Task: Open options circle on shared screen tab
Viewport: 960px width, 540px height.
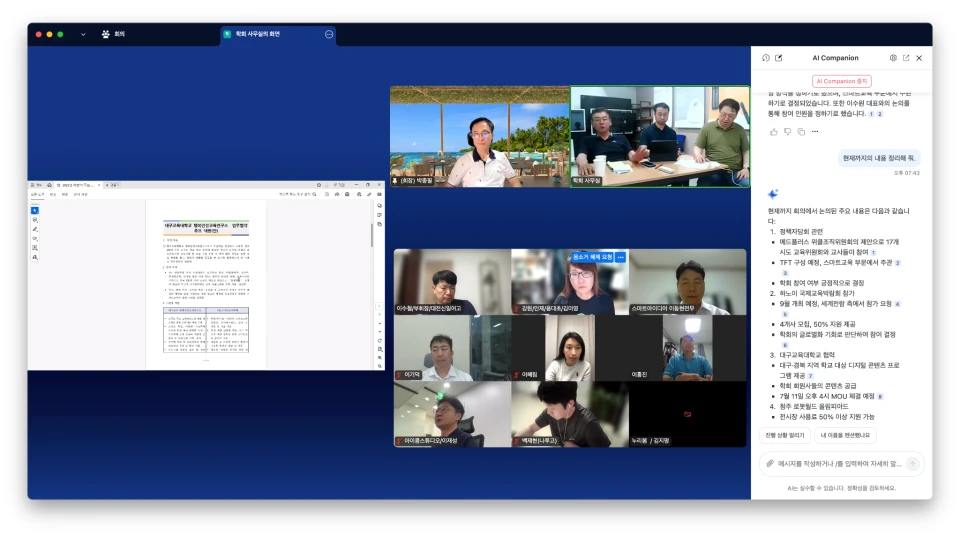Action: (329, 34)
